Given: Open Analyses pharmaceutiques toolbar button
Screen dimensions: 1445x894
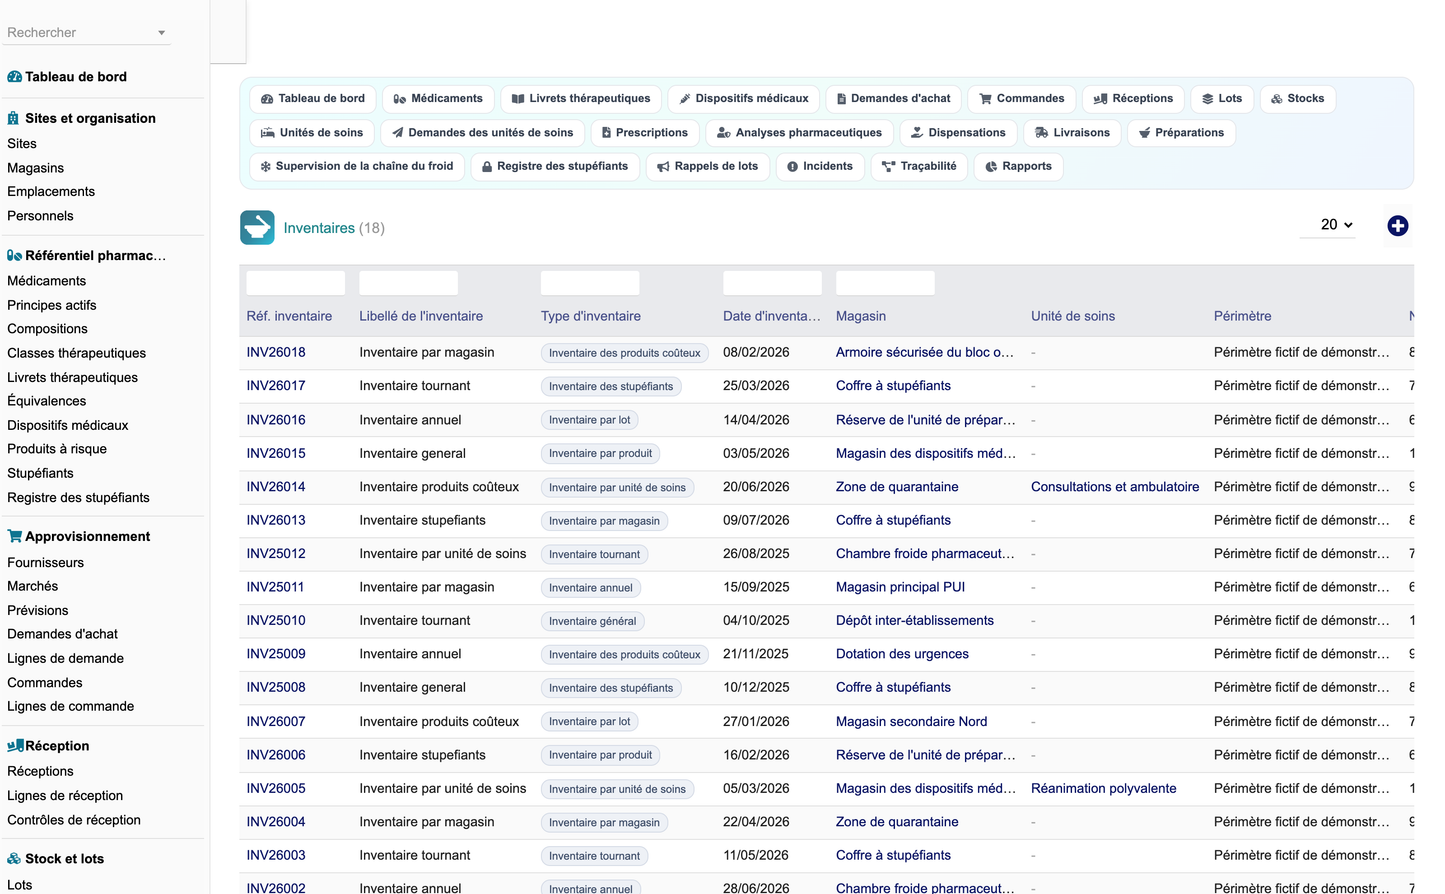Looking at the screenshot, I should tap(799, 133).
